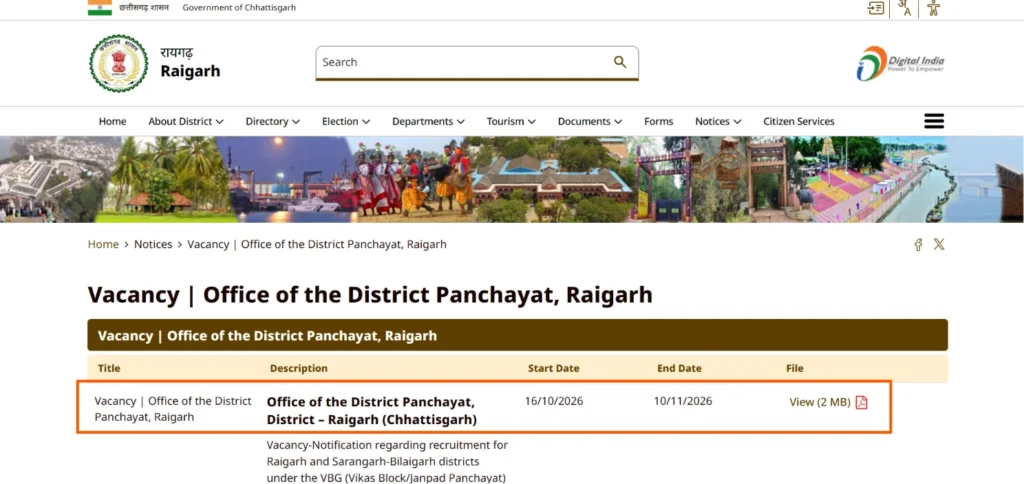Go to Home in navigation bar

coord(112,121)
